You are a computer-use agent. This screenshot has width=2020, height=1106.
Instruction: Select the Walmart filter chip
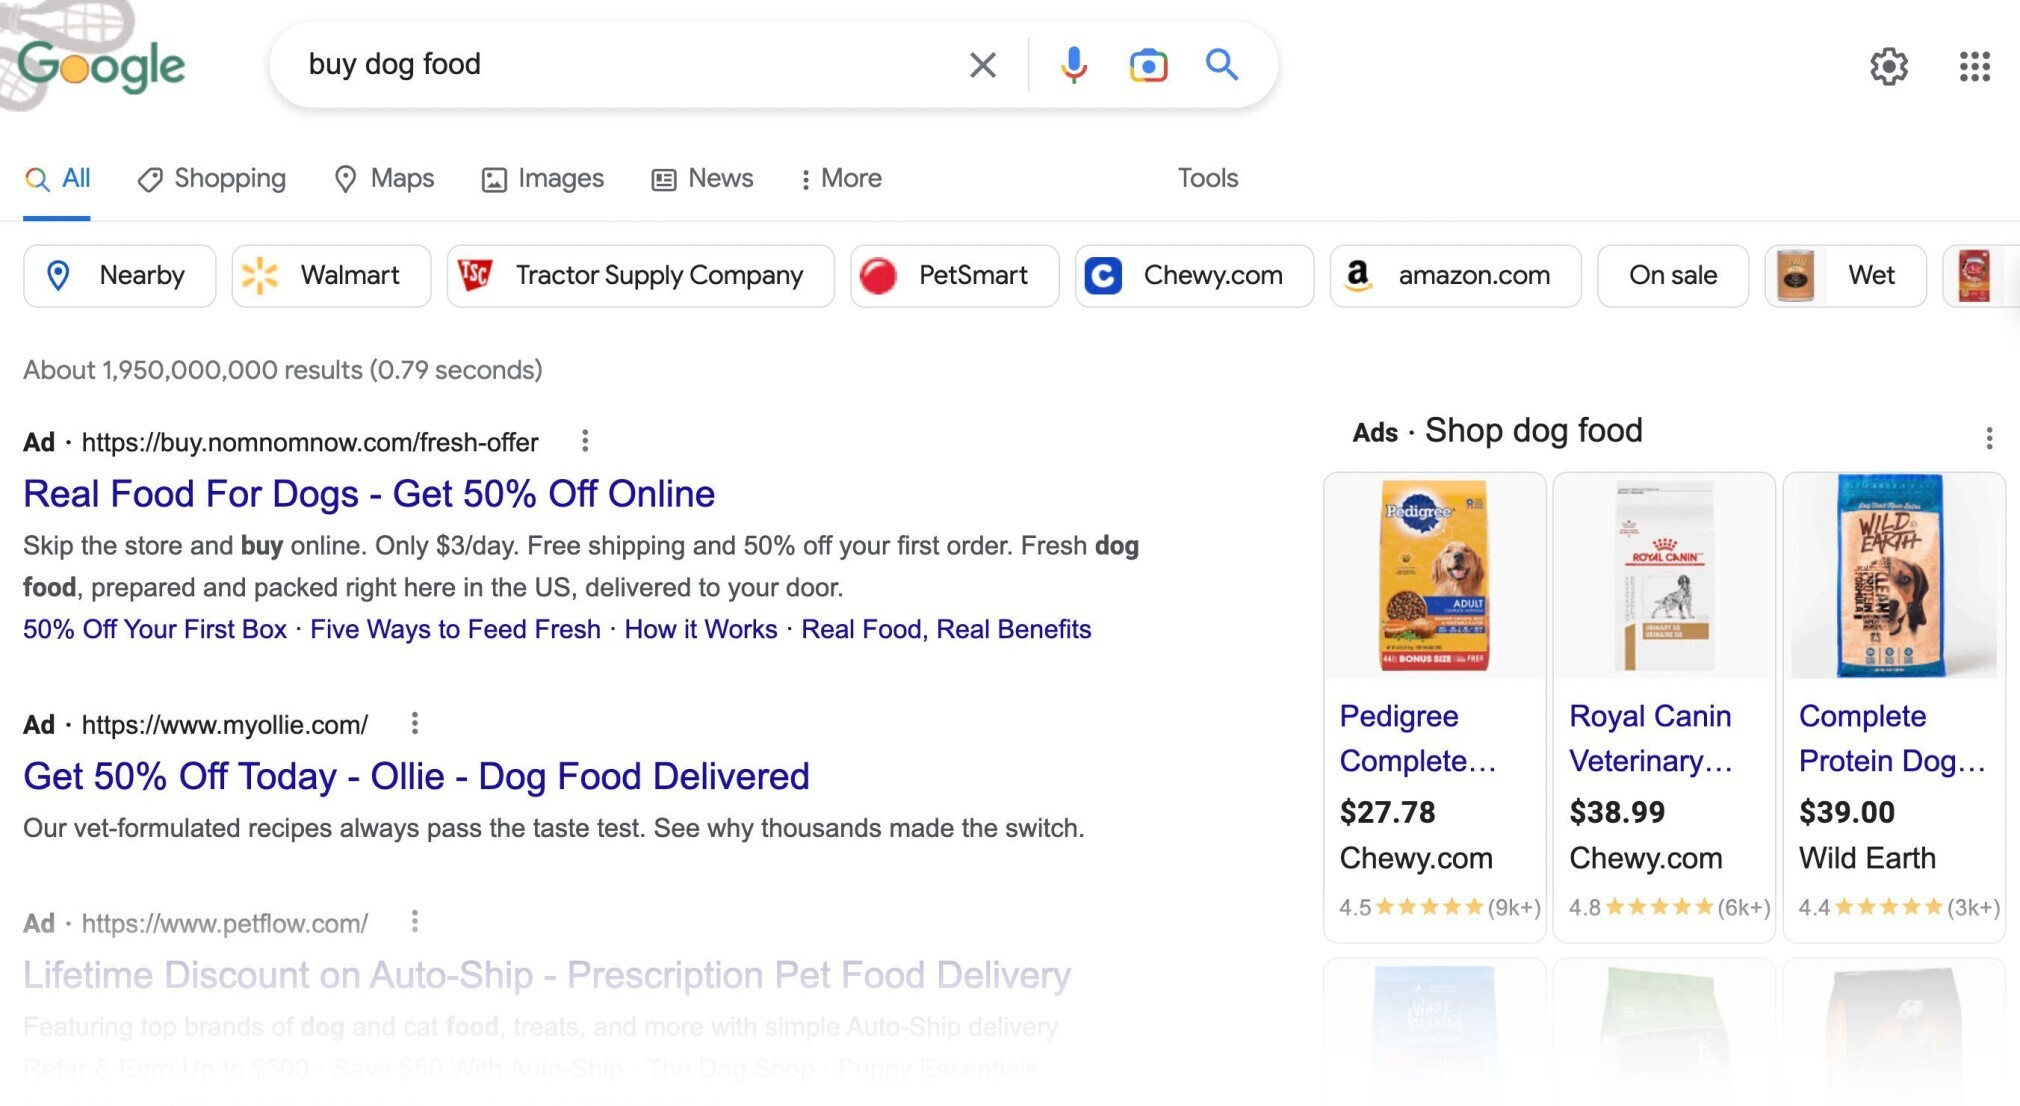pyautogui.click(x=331, y=275)
